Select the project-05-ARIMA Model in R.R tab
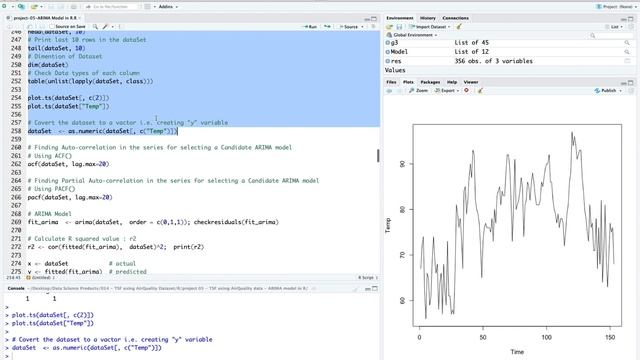The image size is (640, 360). tap(45, 18)
